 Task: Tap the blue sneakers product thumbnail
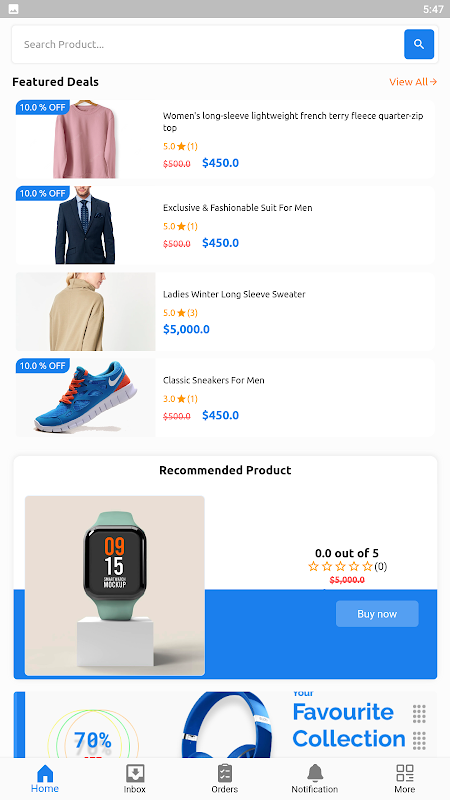(x=85, y=397)
